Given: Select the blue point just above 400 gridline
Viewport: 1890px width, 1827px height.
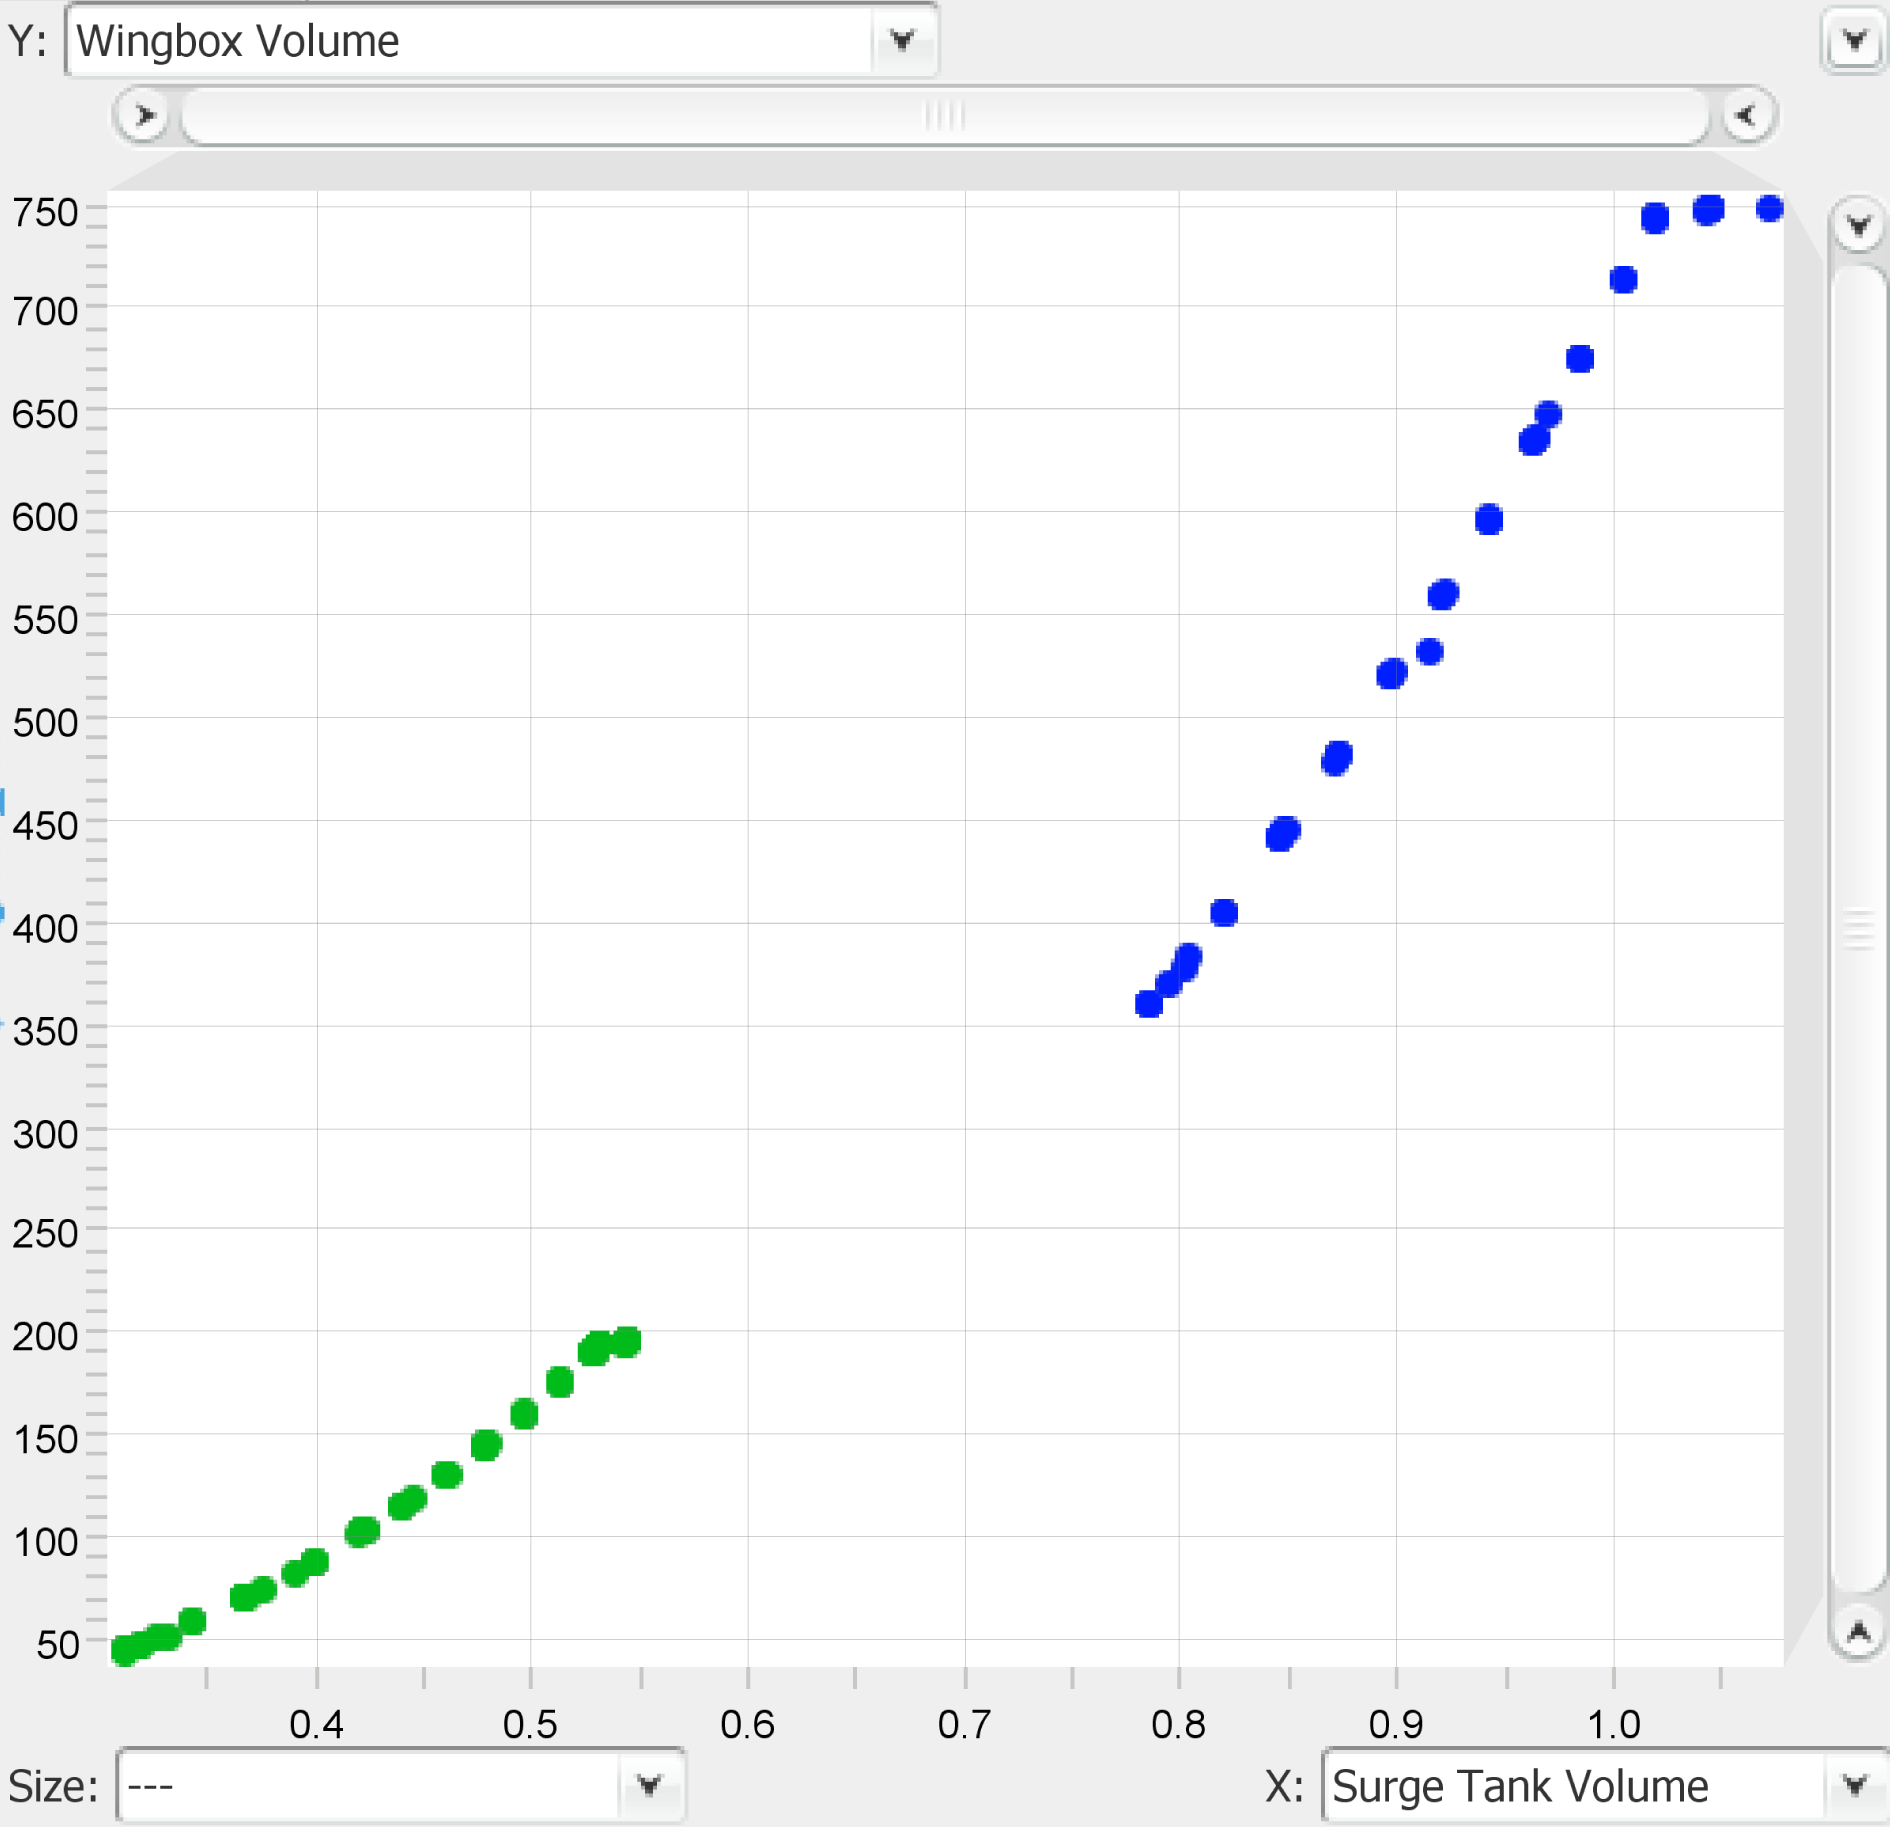Looking at the screenshot, I should click(x=1224, y=912).
